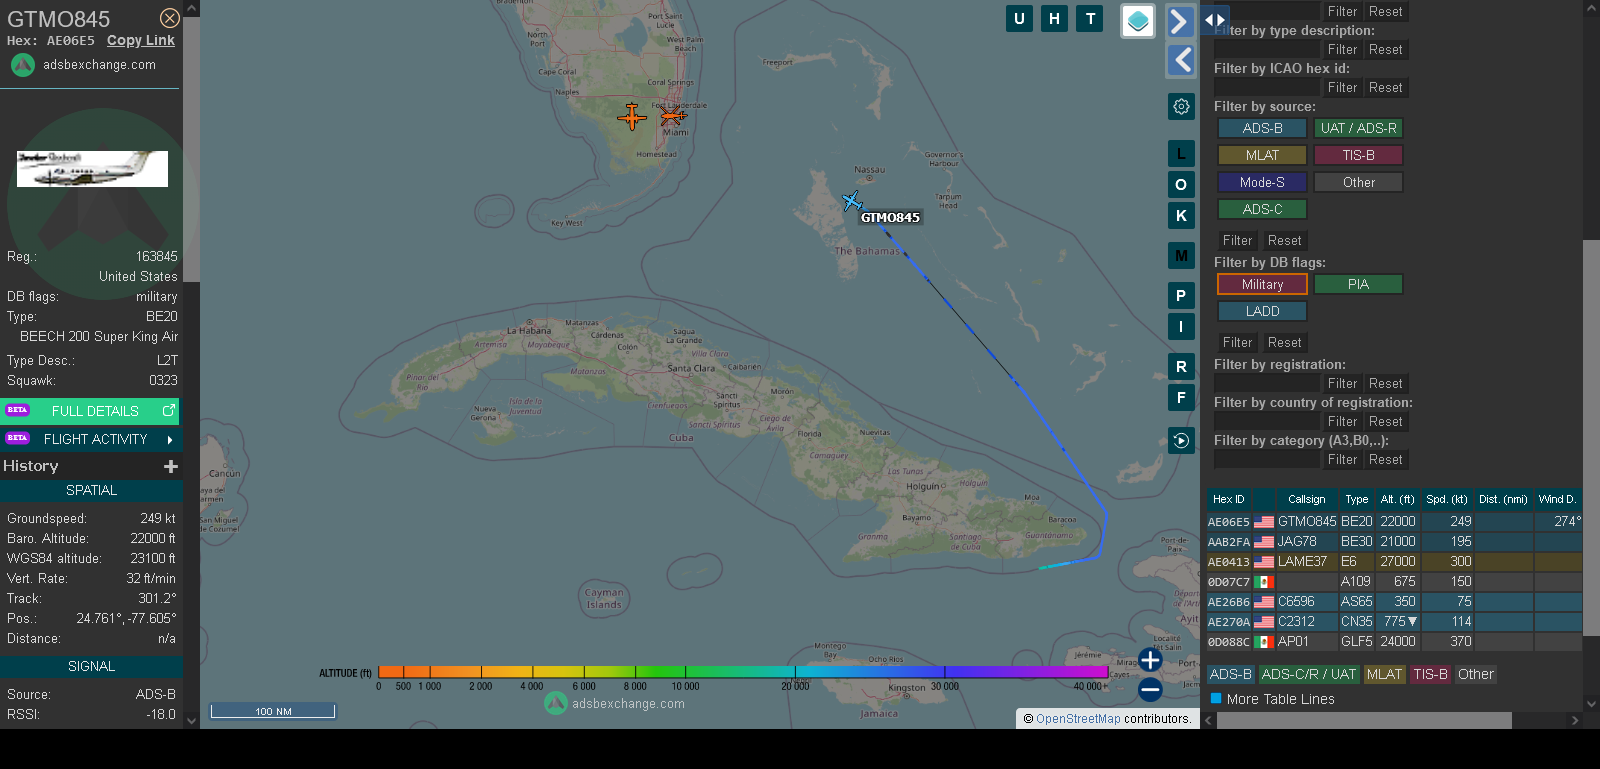Select the GTMO845 aircraft icon on map
The width and height of the screenshot is (1600, 769).
pos(851,202)
